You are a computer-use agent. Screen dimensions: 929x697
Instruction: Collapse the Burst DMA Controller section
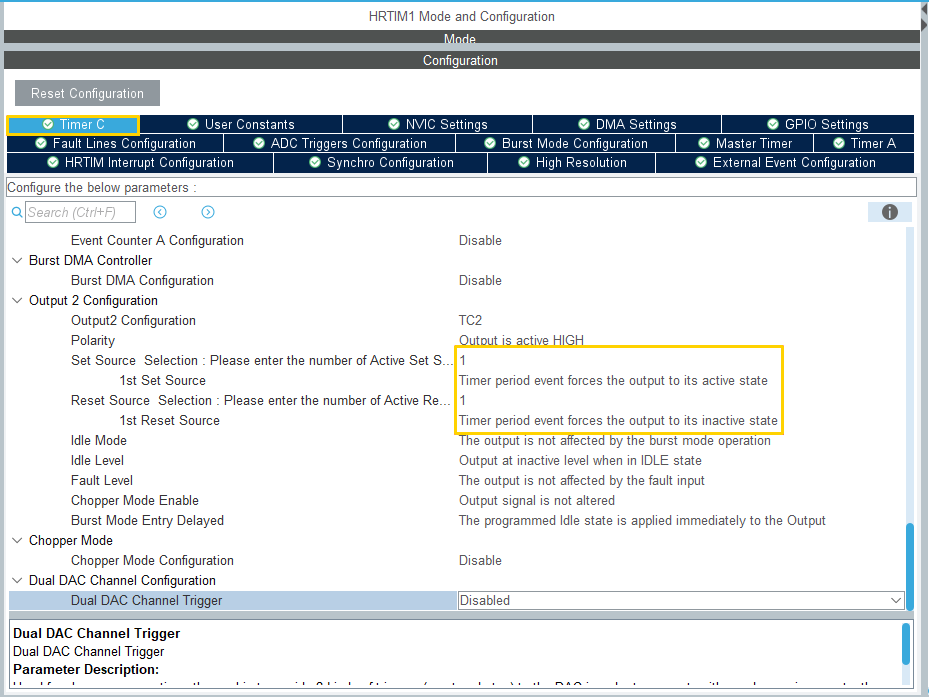click(17, 261)
